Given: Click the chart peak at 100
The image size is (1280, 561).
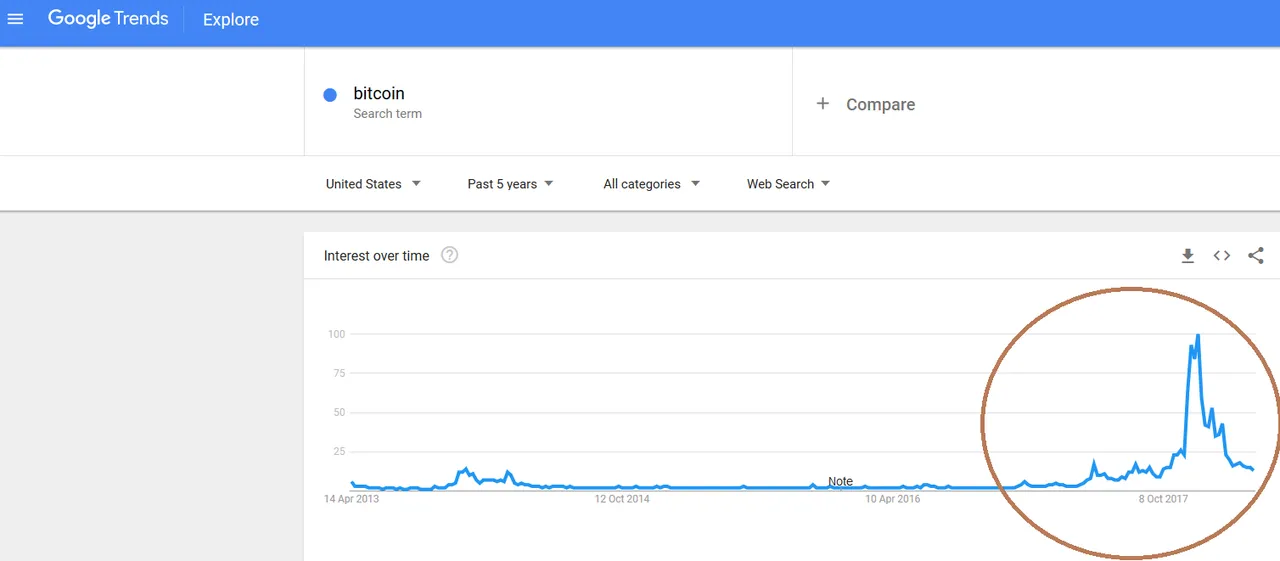Looking at the screenshot, I should 1198,336.
